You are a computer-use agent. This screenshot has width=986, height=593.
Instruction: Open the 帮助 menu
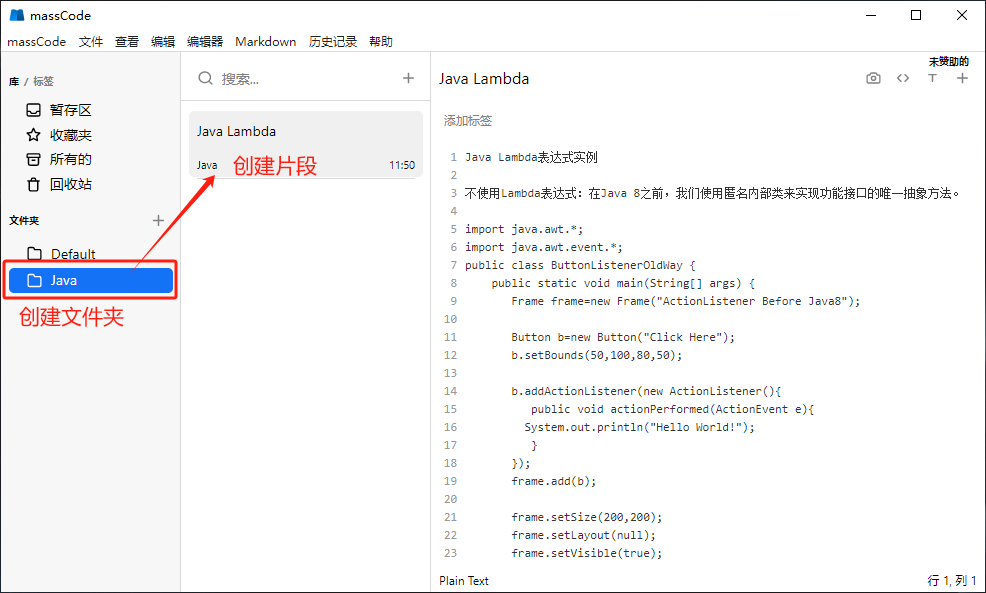[380, 42]
